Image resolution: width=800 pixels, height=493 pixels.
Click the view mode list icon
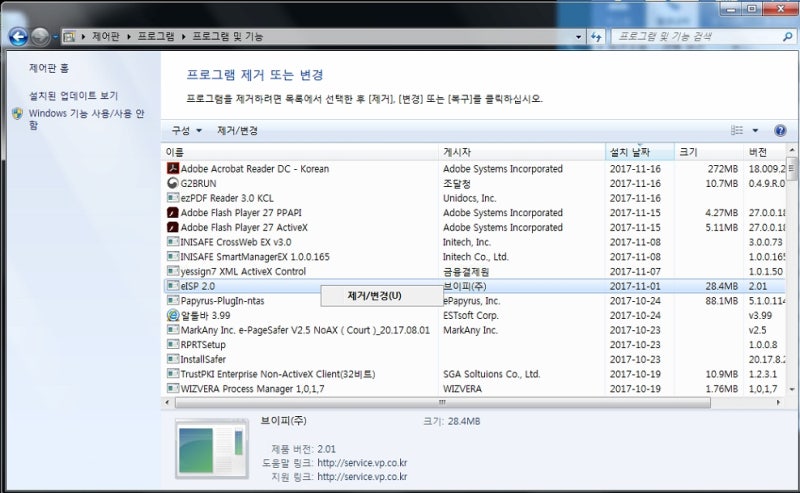[737, 131]
